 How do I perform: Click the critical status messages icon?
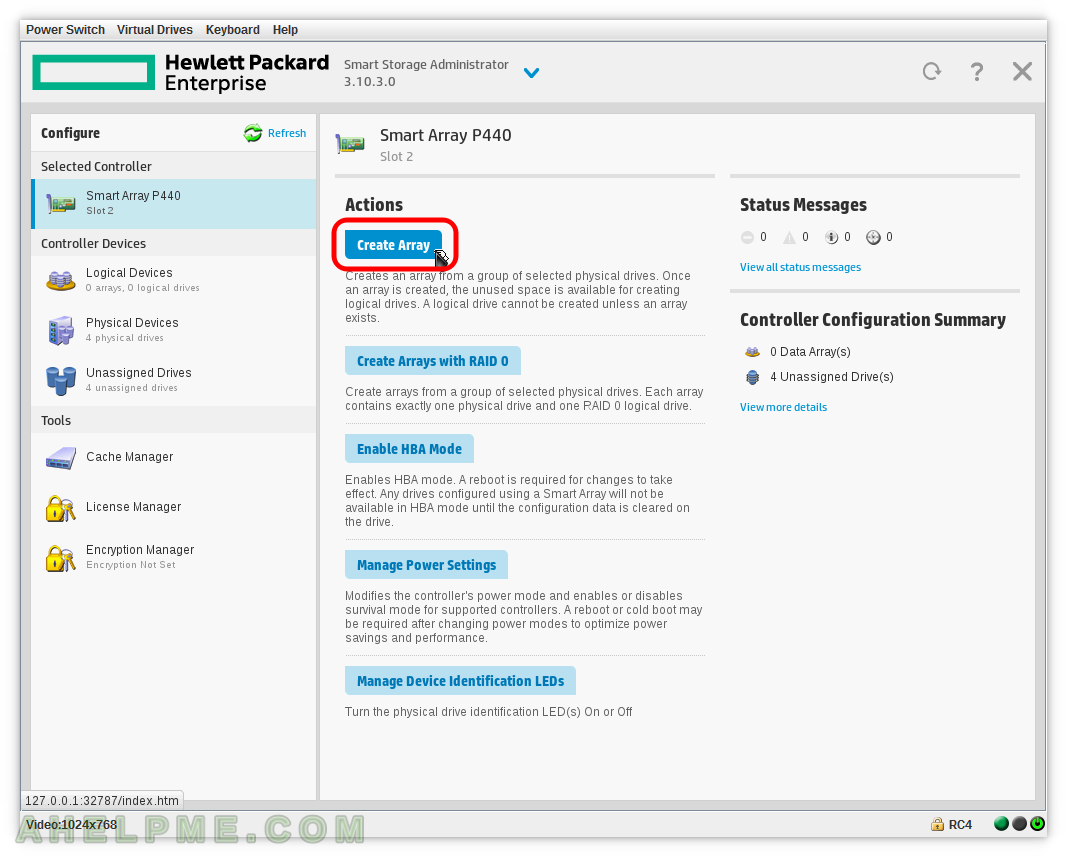point(747,237)
